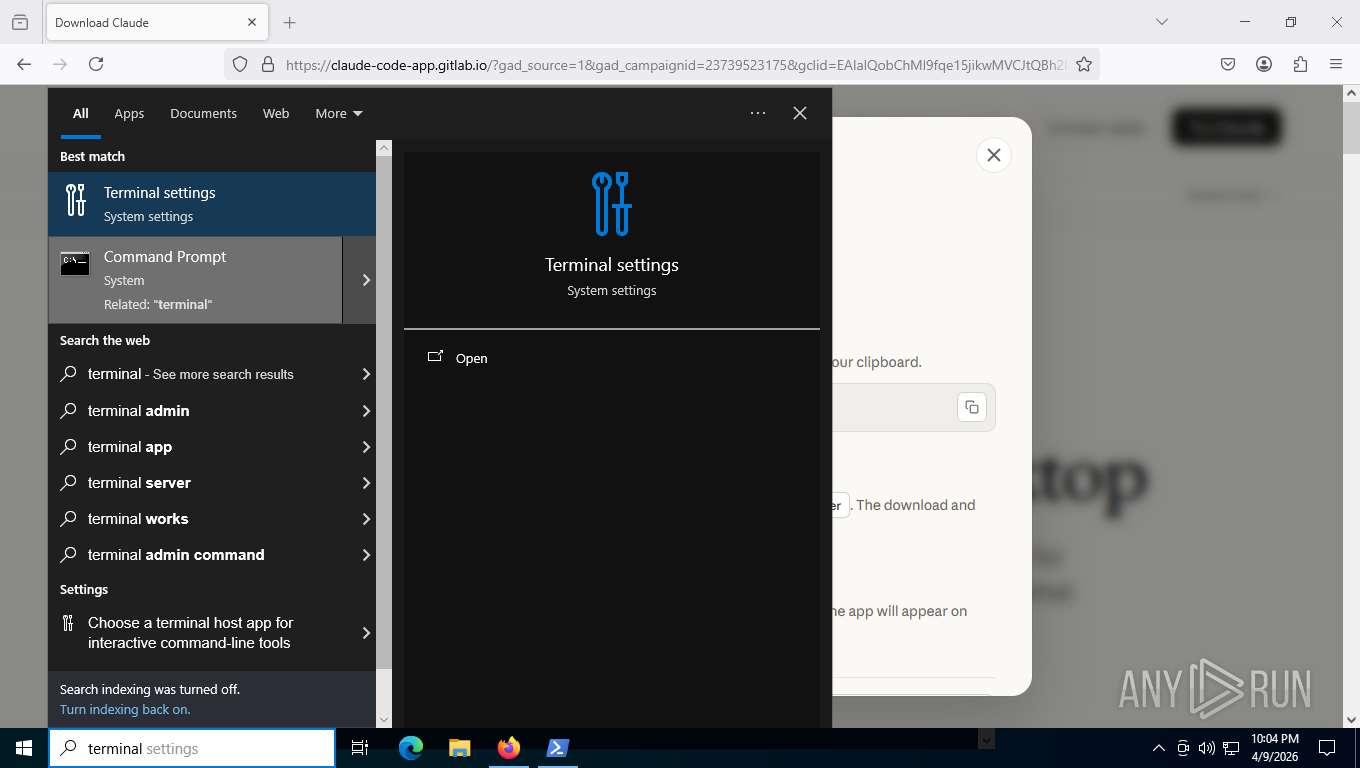The width and height of the screenshot is (1360, 768).
Task: Open Firefox Pocket save icon
Action: click(1228, 64)
